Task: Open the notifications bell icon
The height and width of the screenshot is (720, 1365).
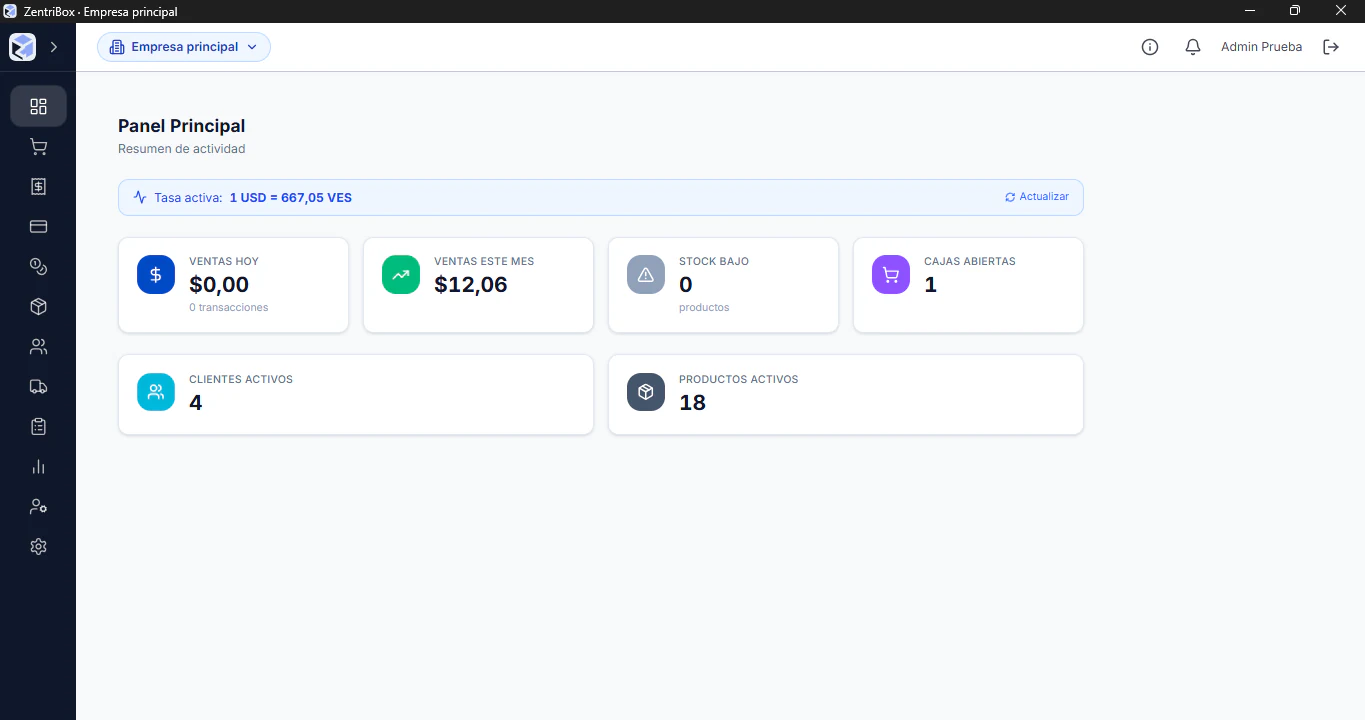Action: click(1193, 47)
